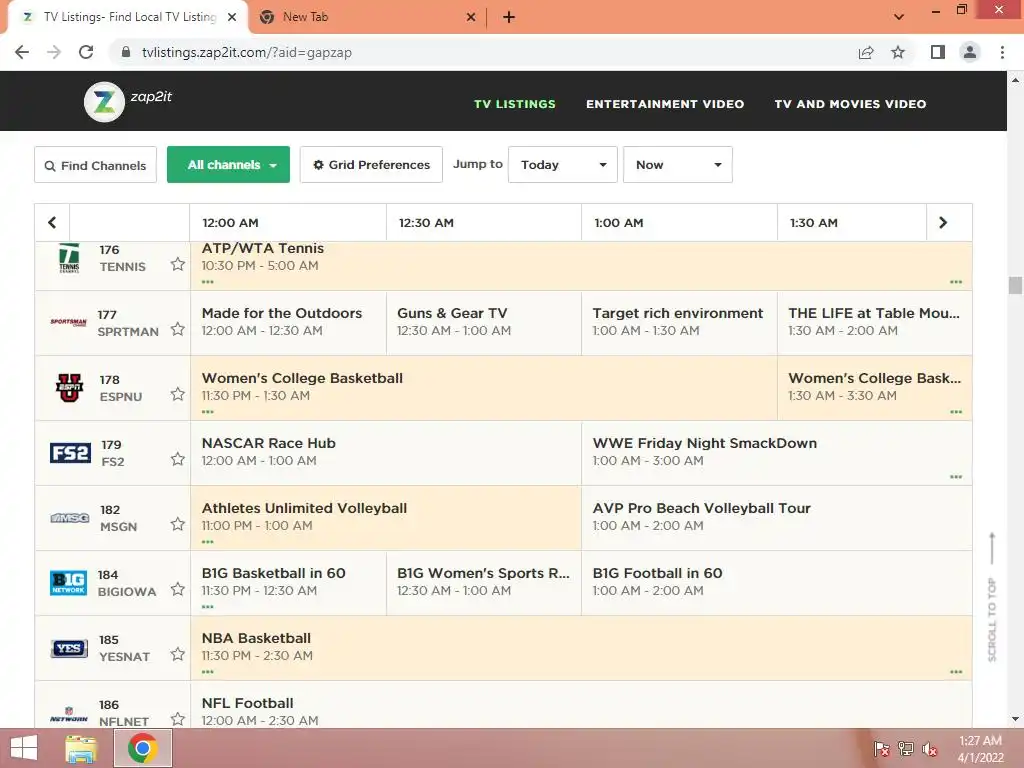Open TV AND MOVIES VIDEO nav item

coord(850,104)
